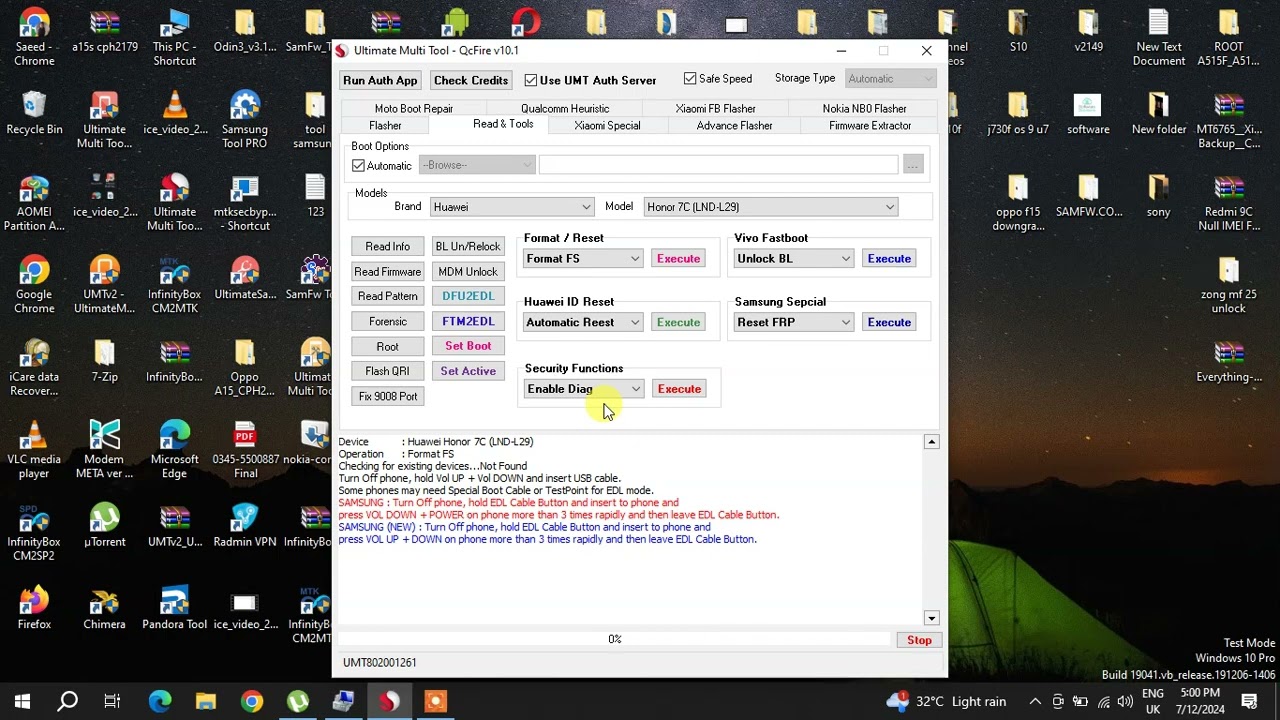Switch to the Advance Flasher tab
The image size is (1280, 720).
(734, 126)
